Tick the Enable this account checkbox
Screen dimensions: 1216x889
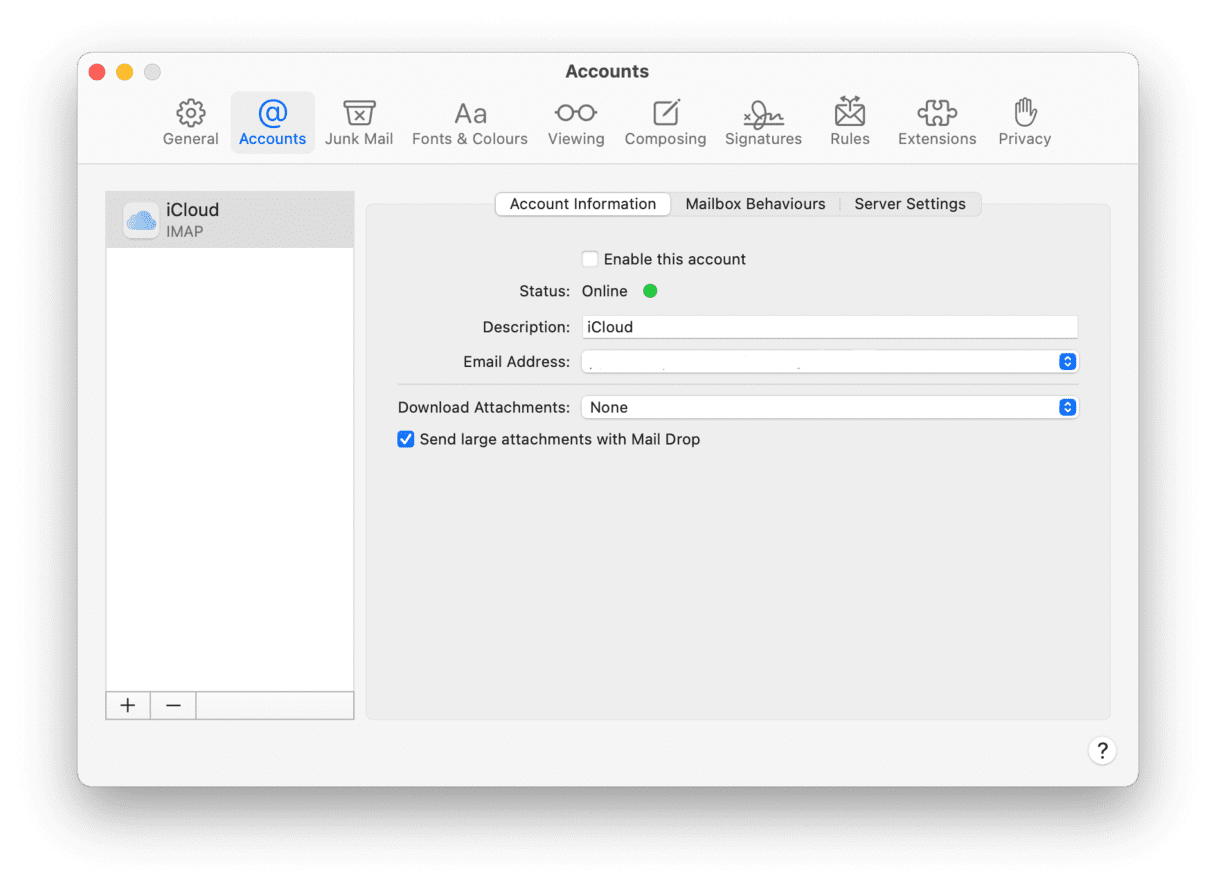591,259
